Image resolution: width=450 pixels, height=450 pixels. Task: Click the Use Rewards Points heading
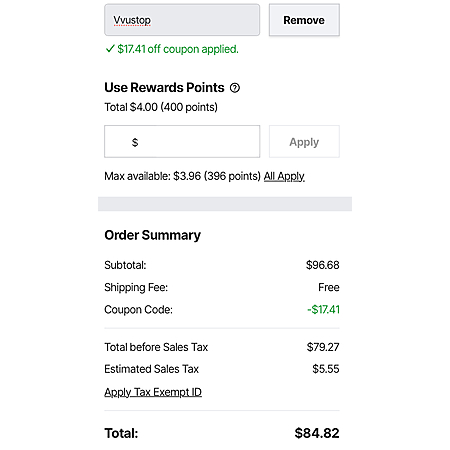click(x=164, y=88)
